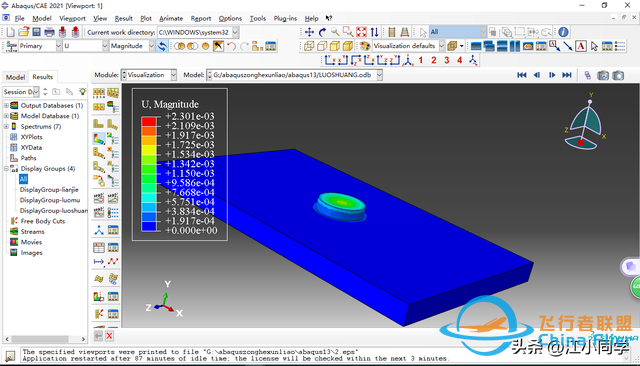
Task: Click the Pan View tool icon
Action: tap(309, 32)
